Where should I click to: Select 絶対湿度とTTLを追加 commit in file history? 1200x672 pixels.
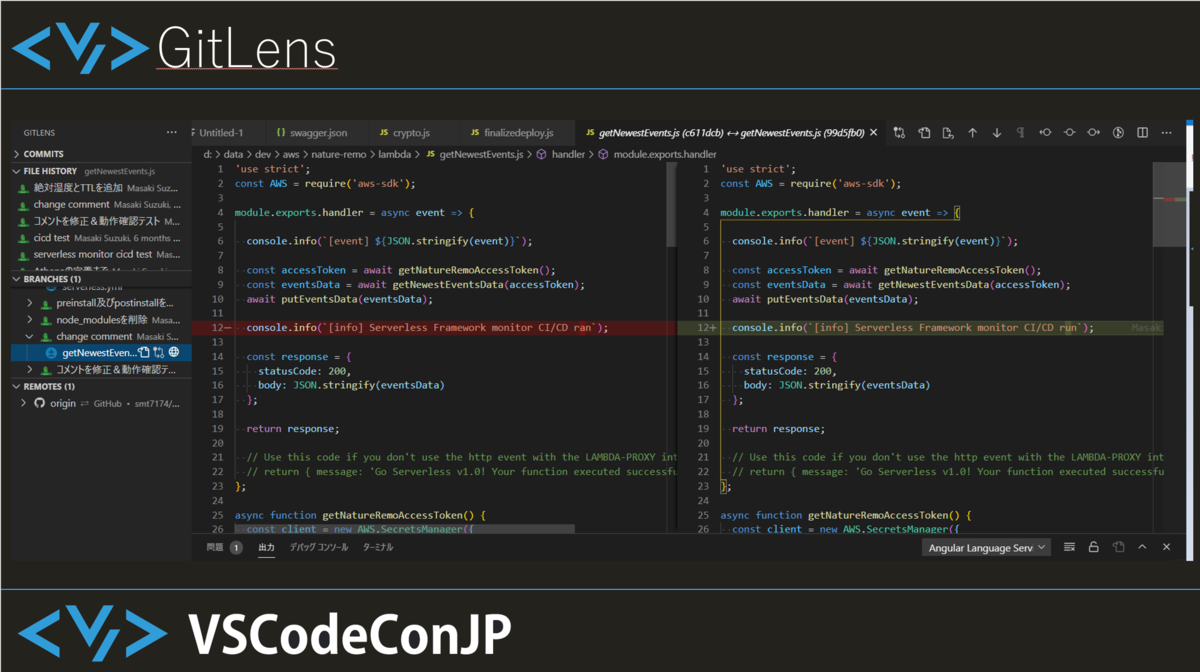(100, 187)
